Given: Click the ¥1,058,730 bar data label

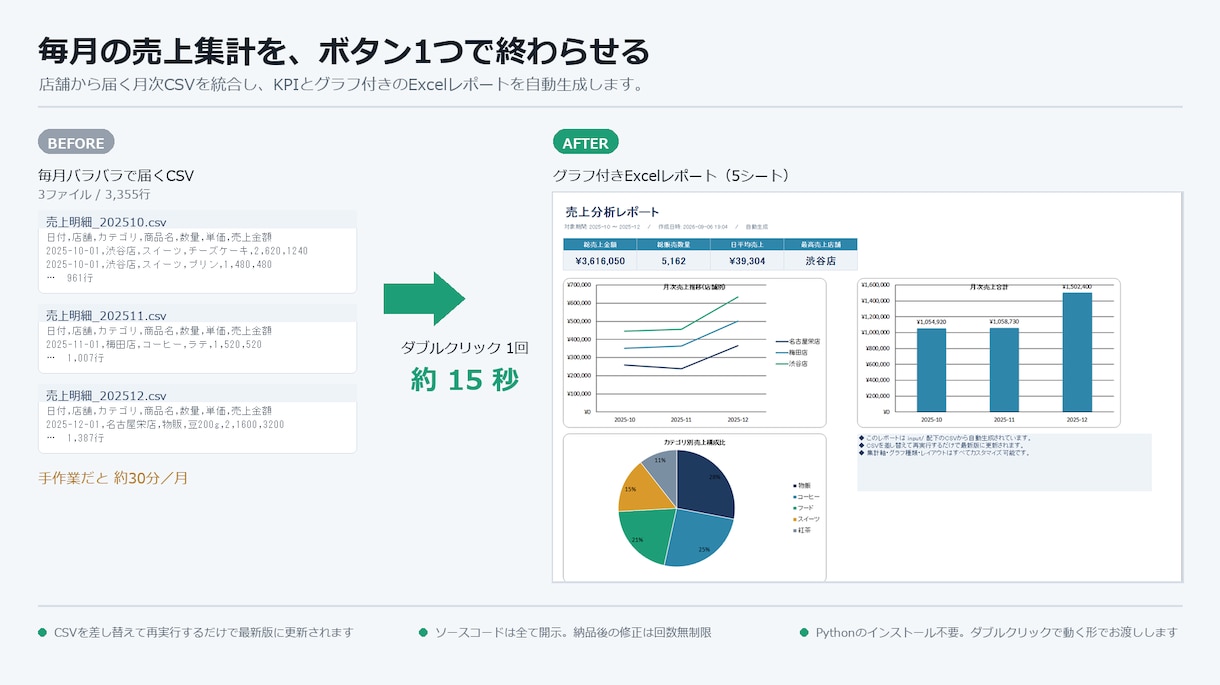Looking at the screenshot, I should [x=1004, y=322].
